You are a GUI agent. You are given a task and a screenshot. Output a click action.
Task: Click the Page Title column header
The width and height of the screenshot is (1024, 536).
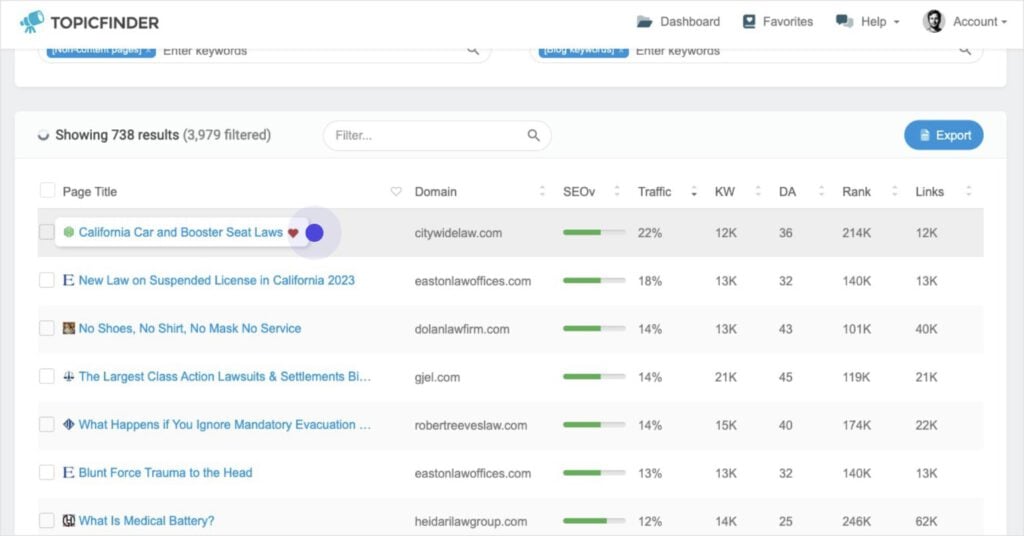tap(89, 191)
